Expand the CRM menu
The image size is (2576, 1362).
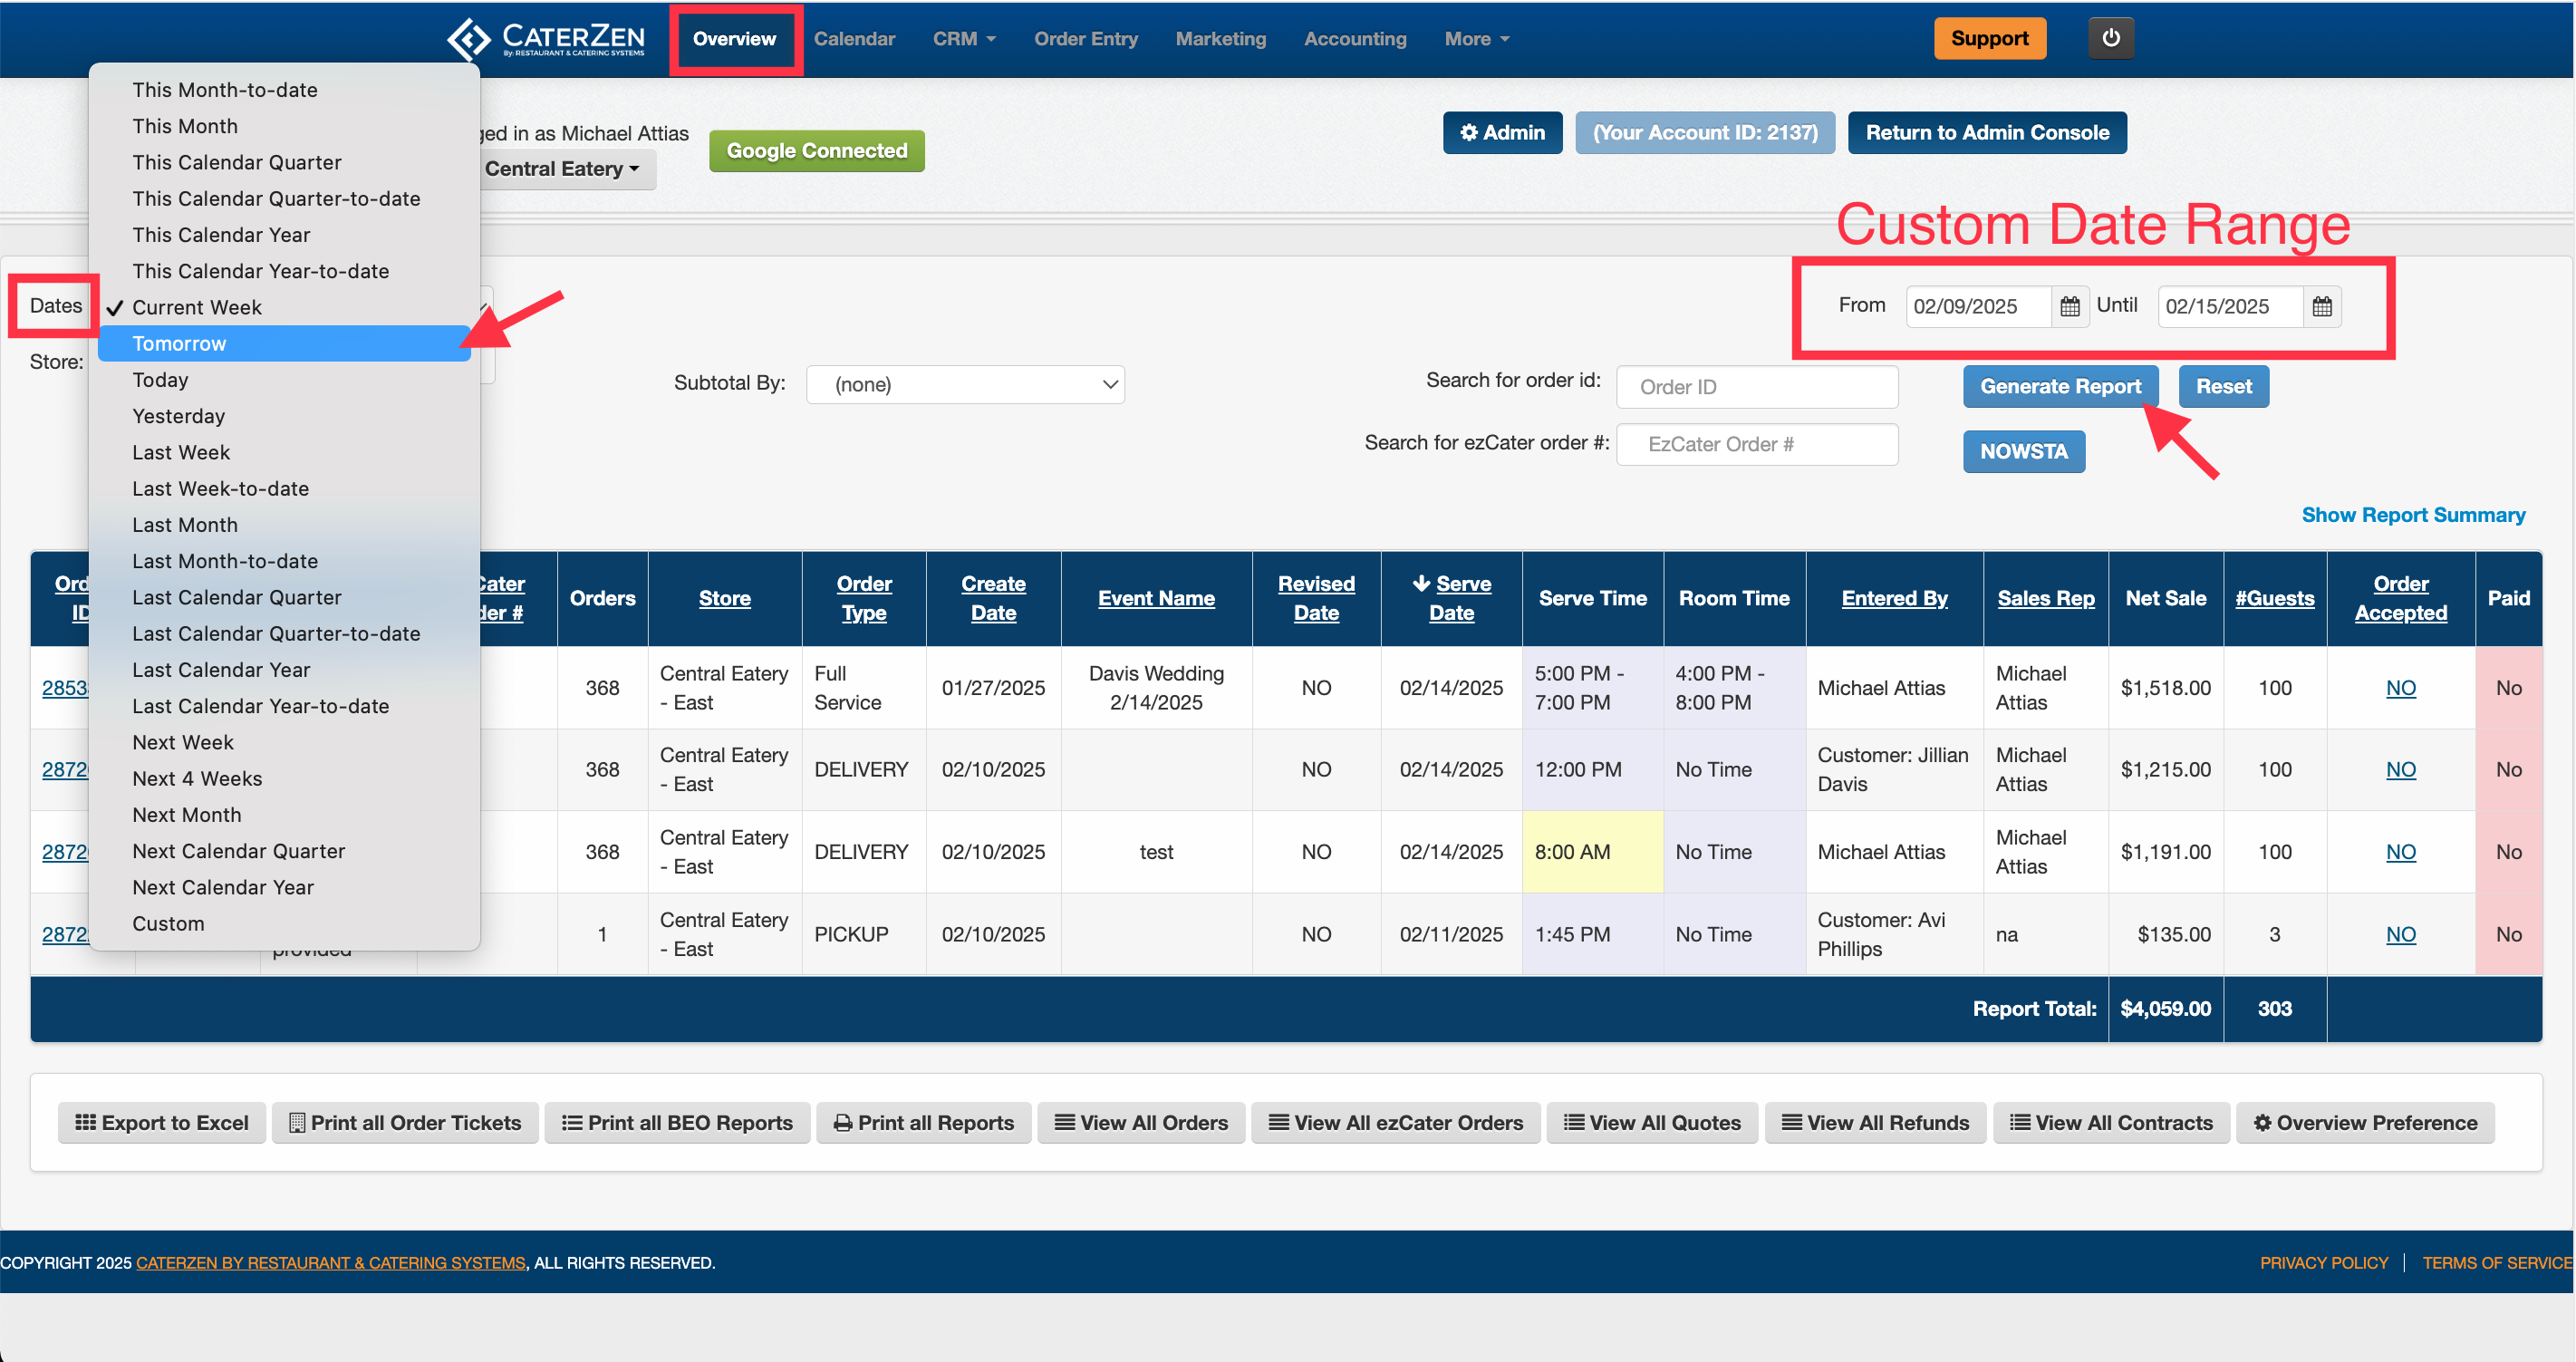(x=964, y=39)
